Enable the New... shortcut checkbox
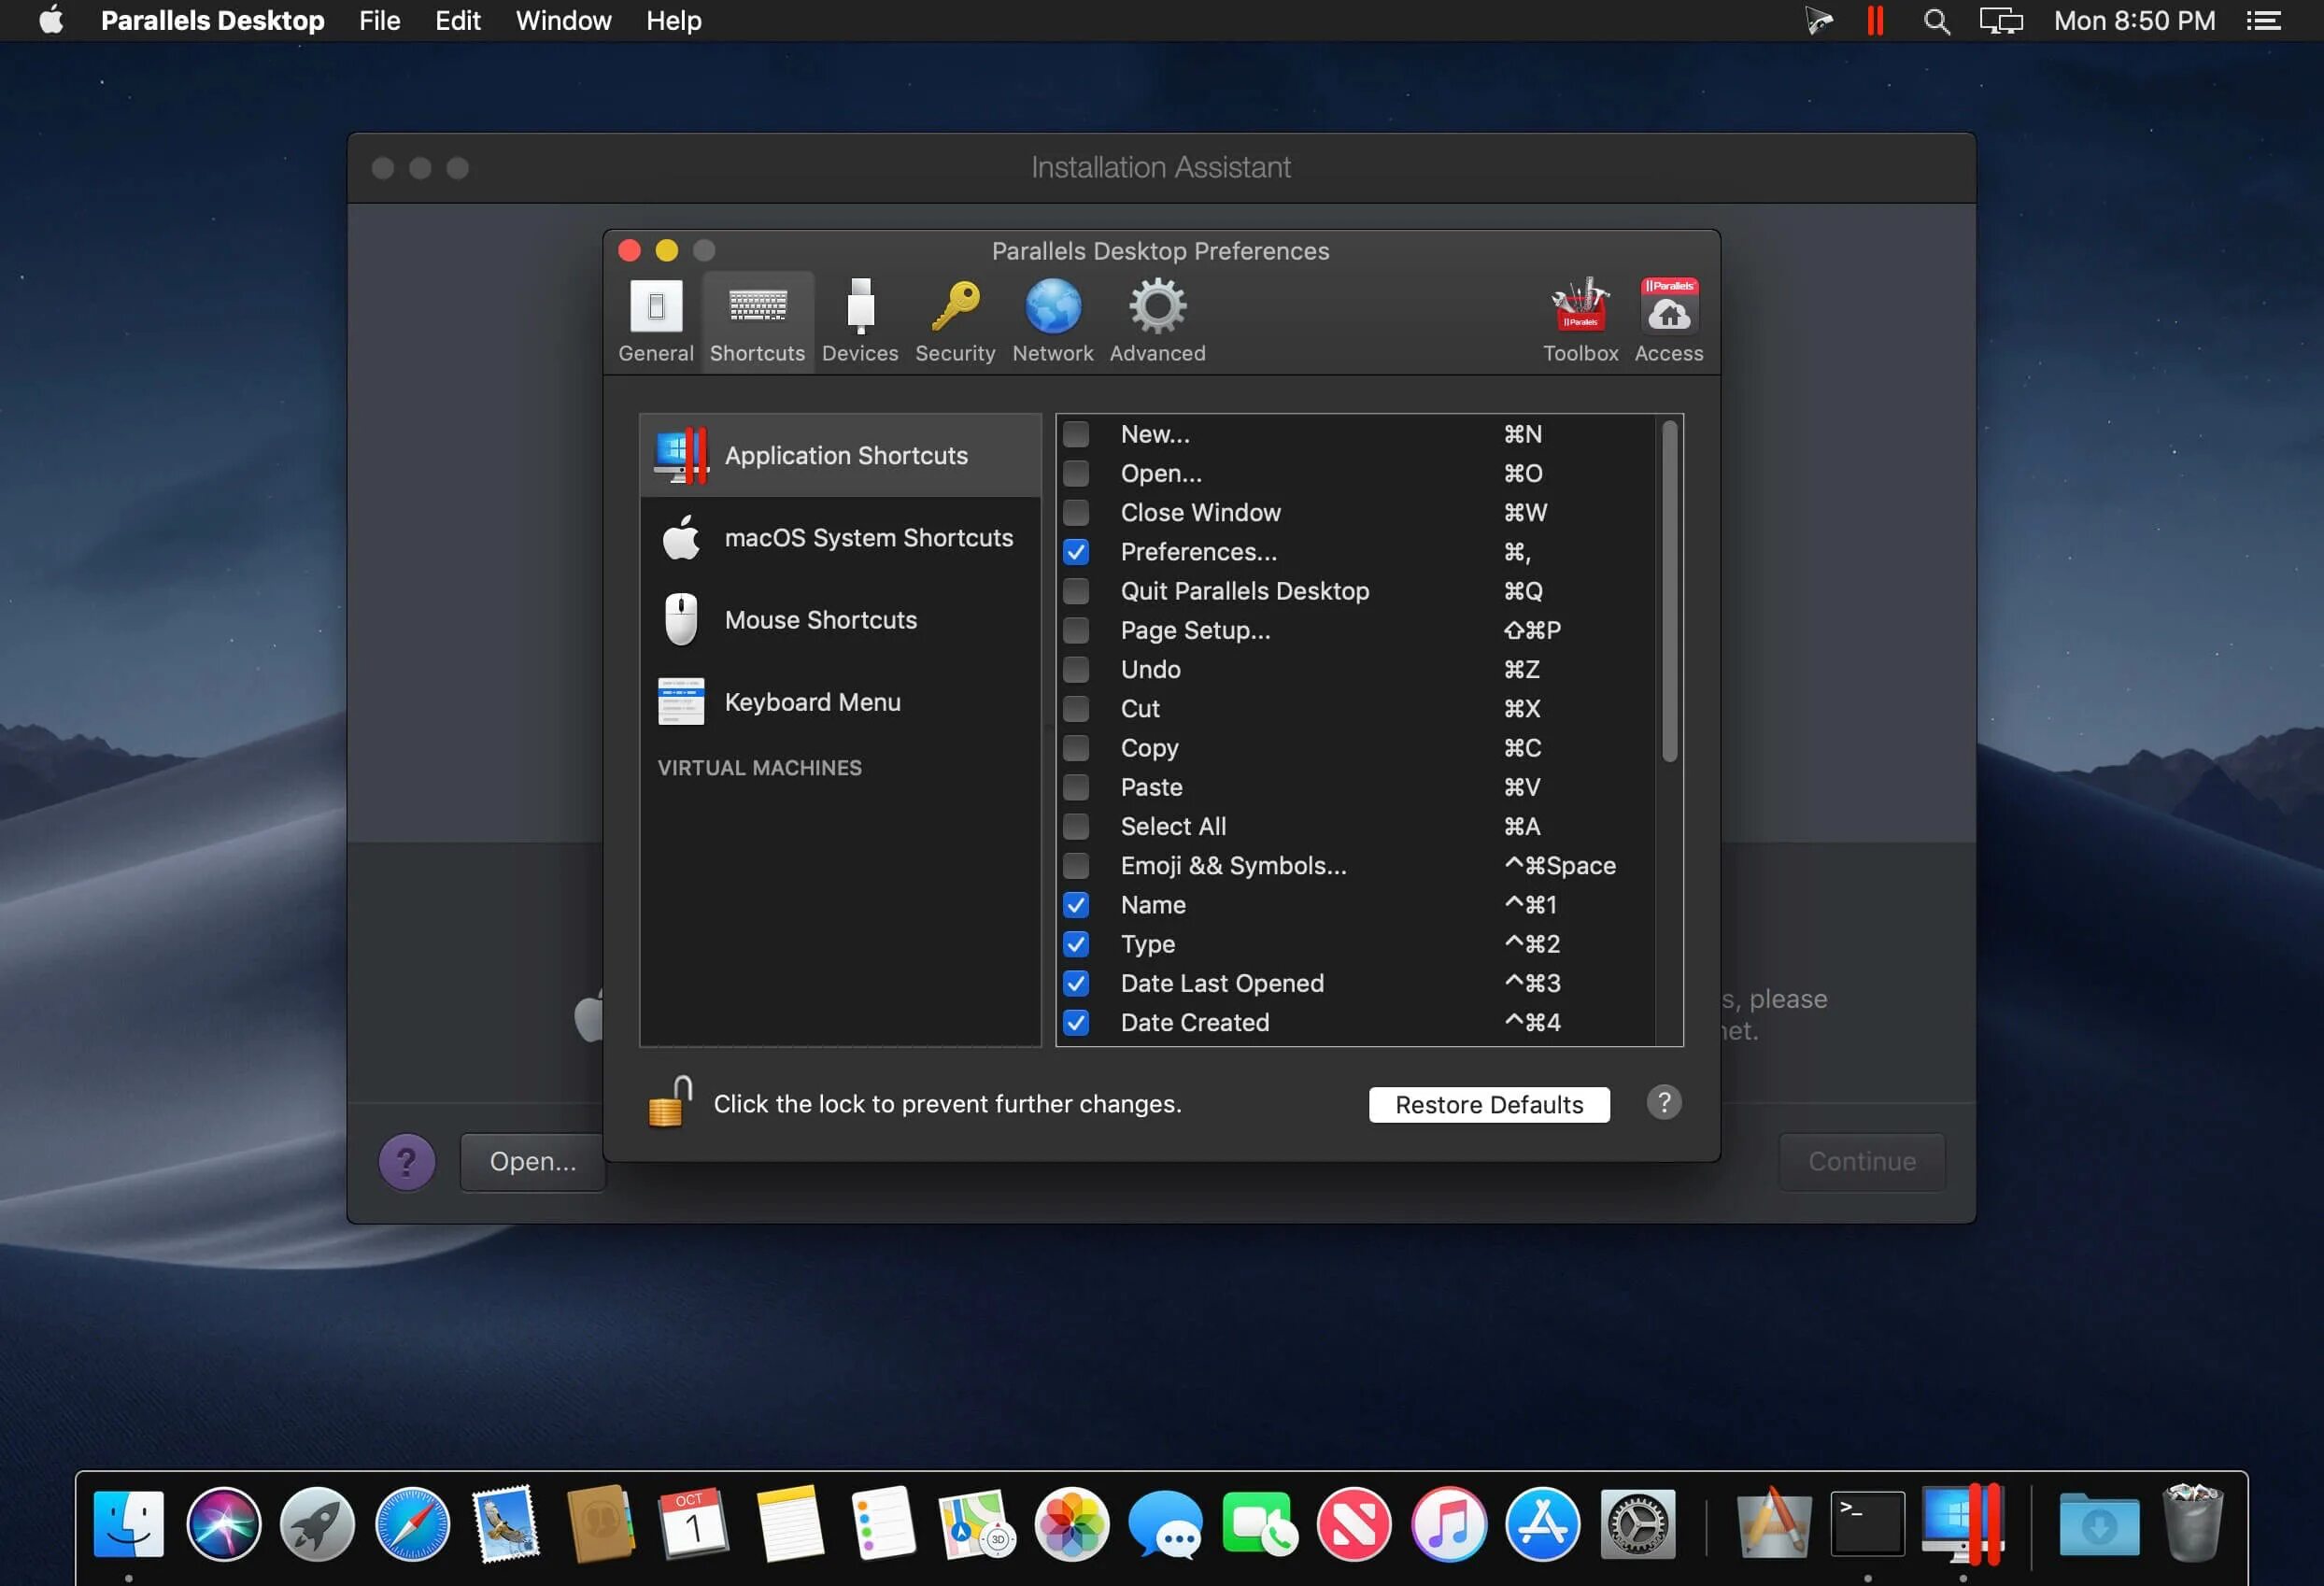 point(1076,434)
